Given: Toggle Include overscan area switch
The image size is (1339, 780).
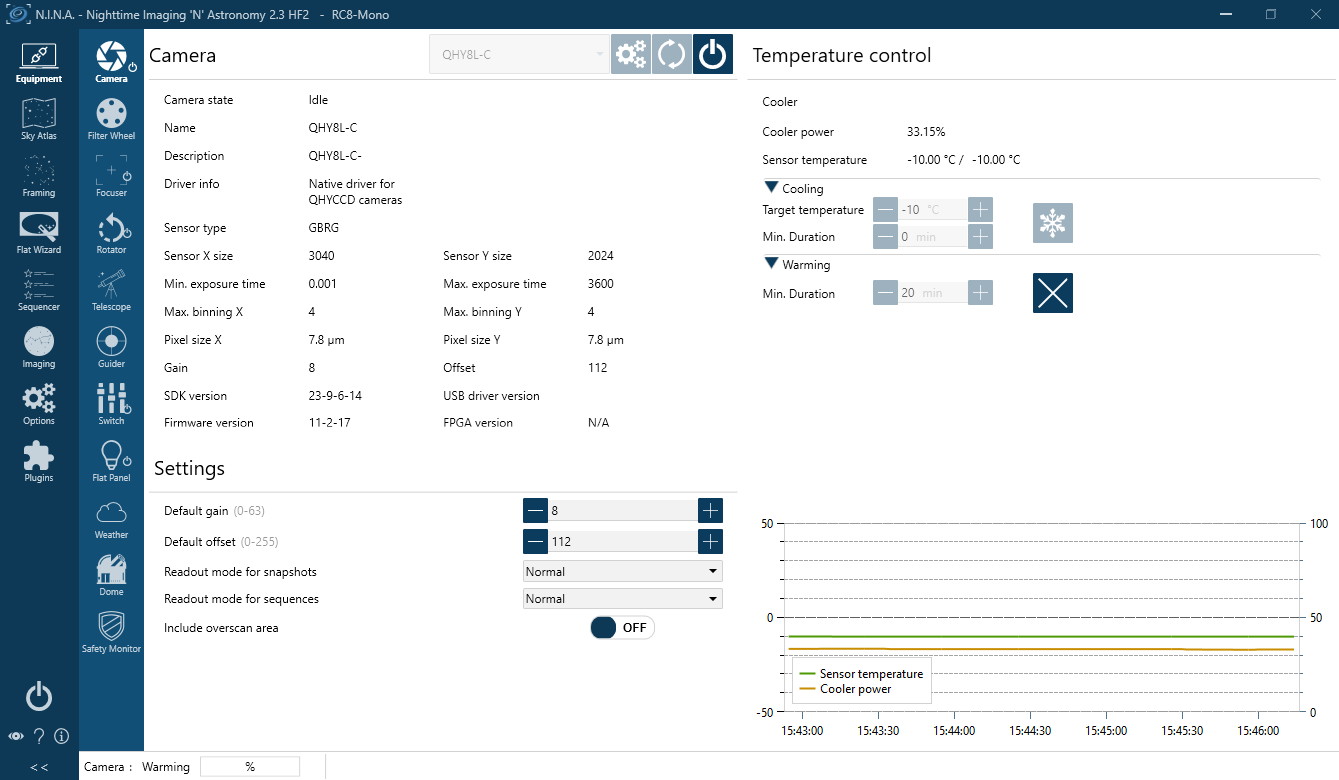Looking at the screenshot, I should point(622,628).
